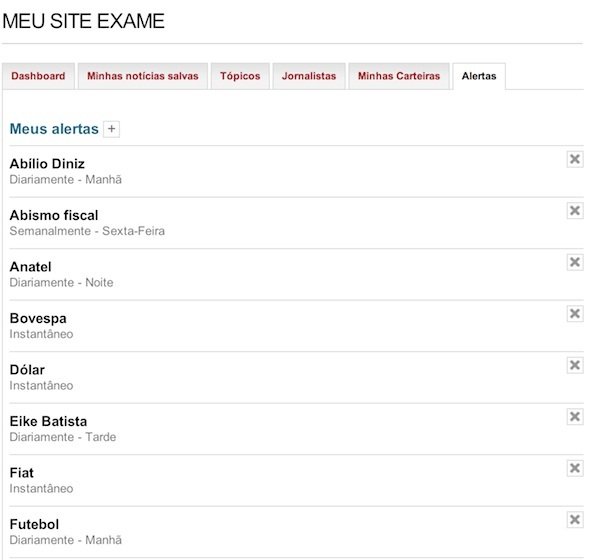The height and width of the screenshot is (560, 600).
Task: Click the 'Diariamente - Tarde' frequency text
Action: pyautogui.click(x=63, y=437)
